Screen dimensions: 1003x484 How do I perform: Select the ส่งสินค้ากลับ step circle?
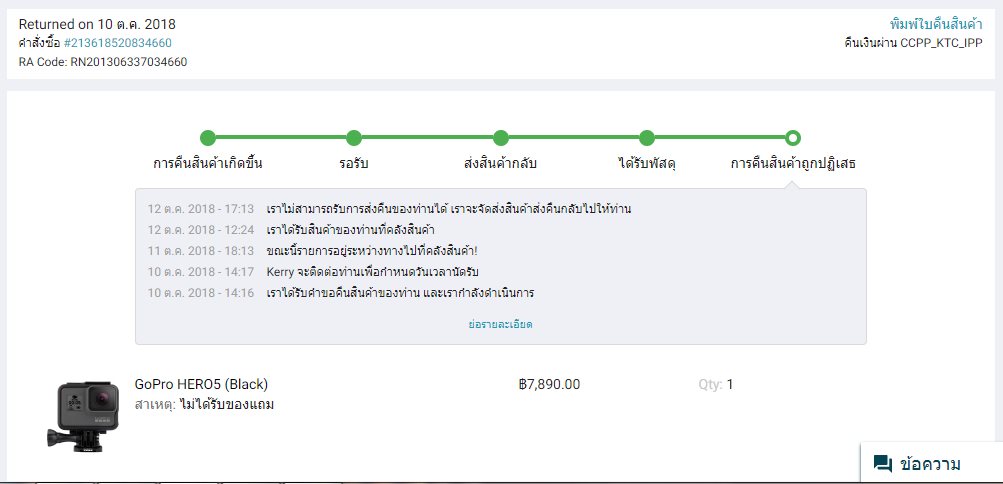(x=501, y=137)
